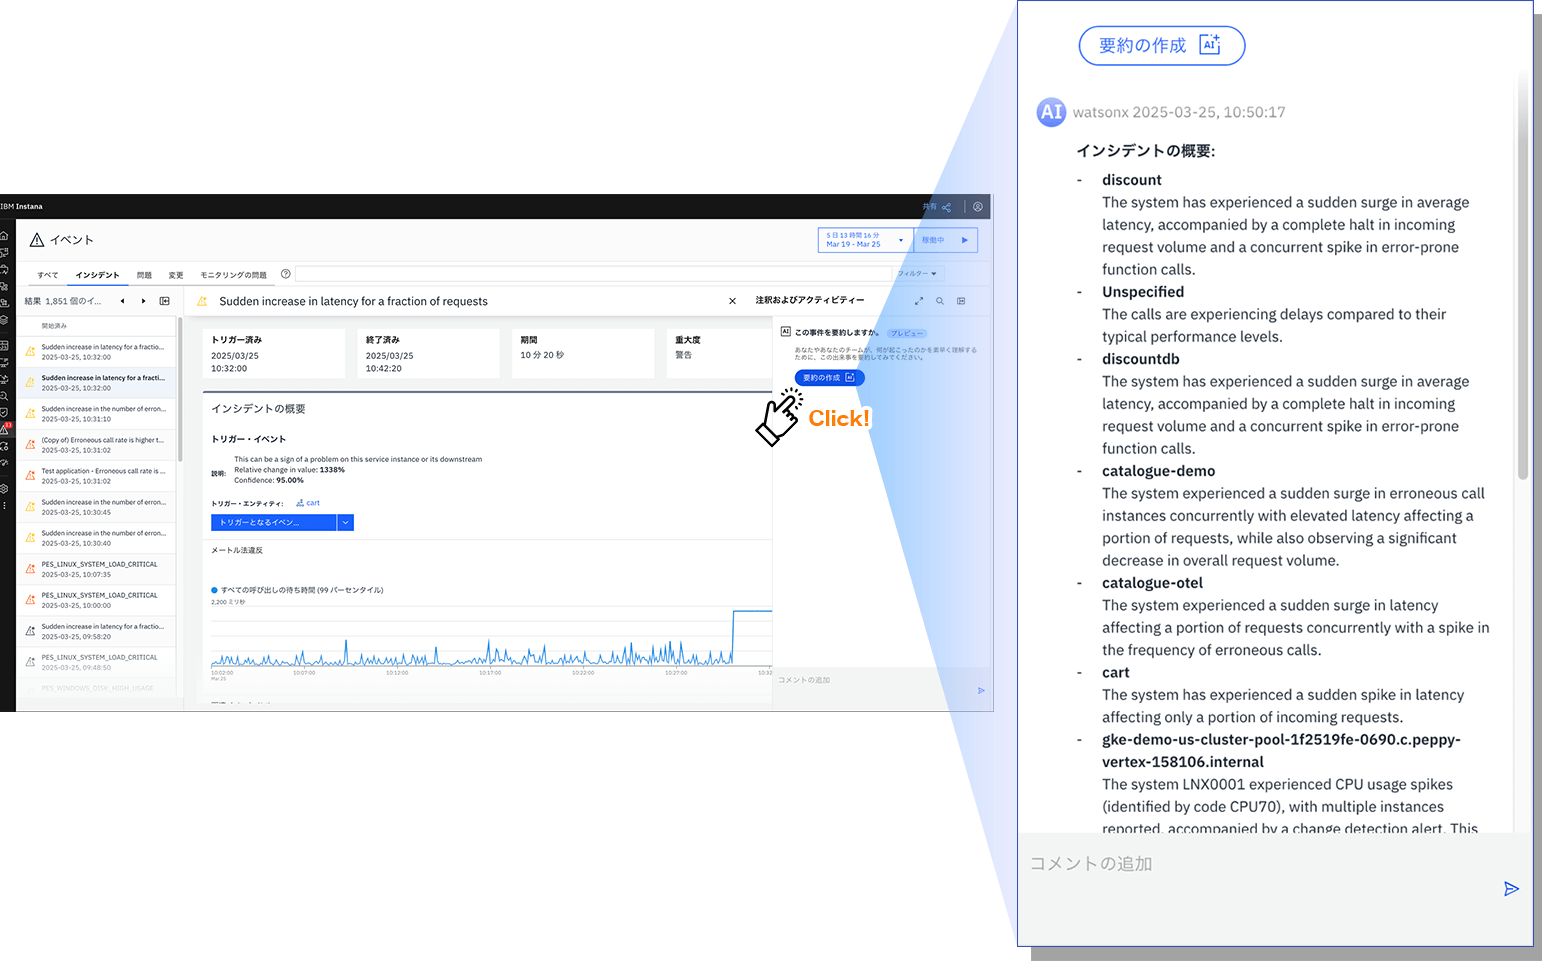The width and height of the screenshot is (1542, 961).
Task: Click the 'catalogue-demo' heading in summary
Action: click(1158, 471)
